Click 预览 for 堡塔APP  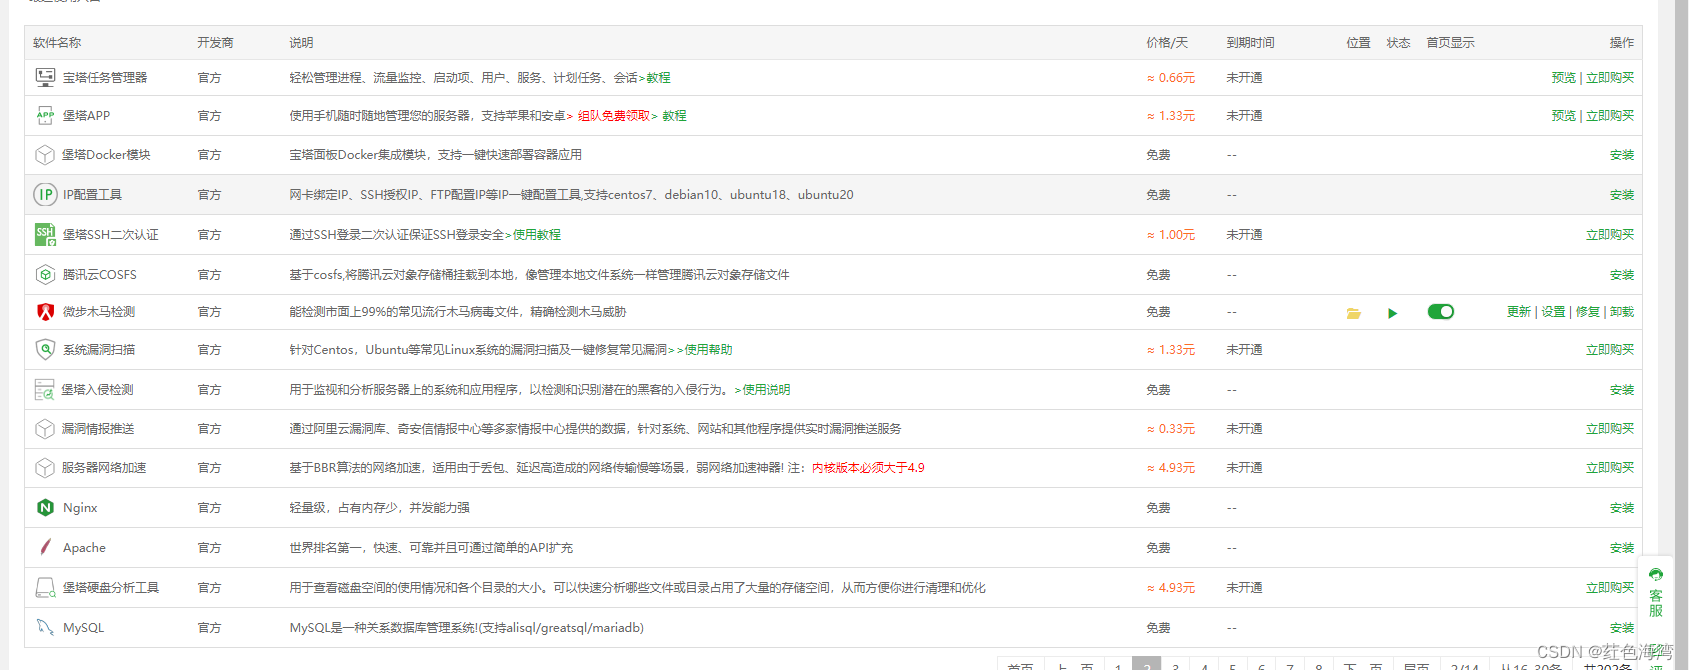[1563, 116]
